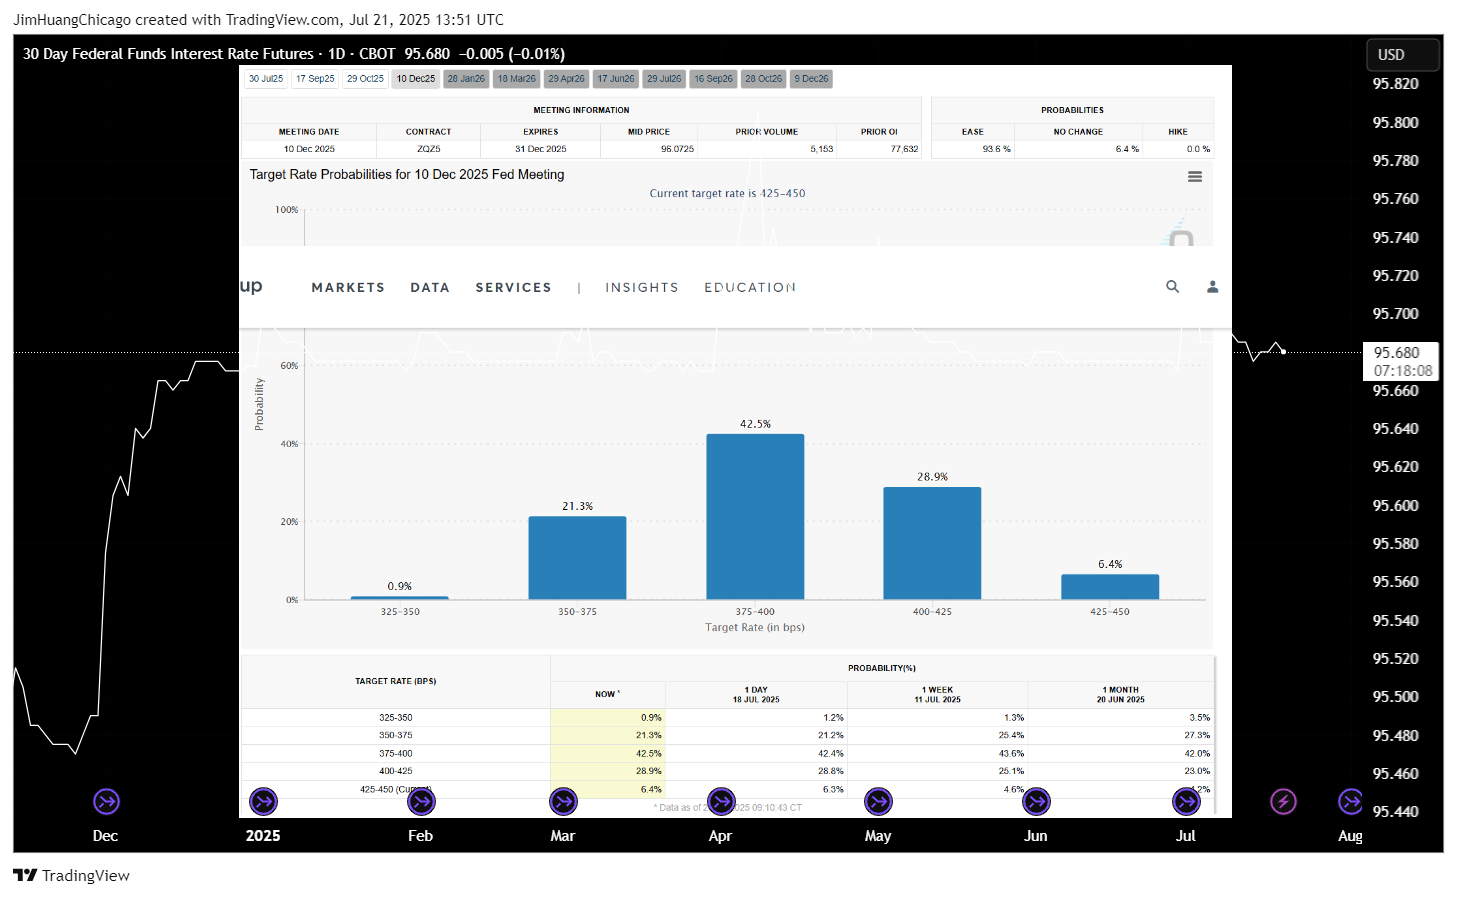This screenshot has height=897, width=1457.
Task: Click the JimHuangChicago attribution text
Action: point(72,20)
